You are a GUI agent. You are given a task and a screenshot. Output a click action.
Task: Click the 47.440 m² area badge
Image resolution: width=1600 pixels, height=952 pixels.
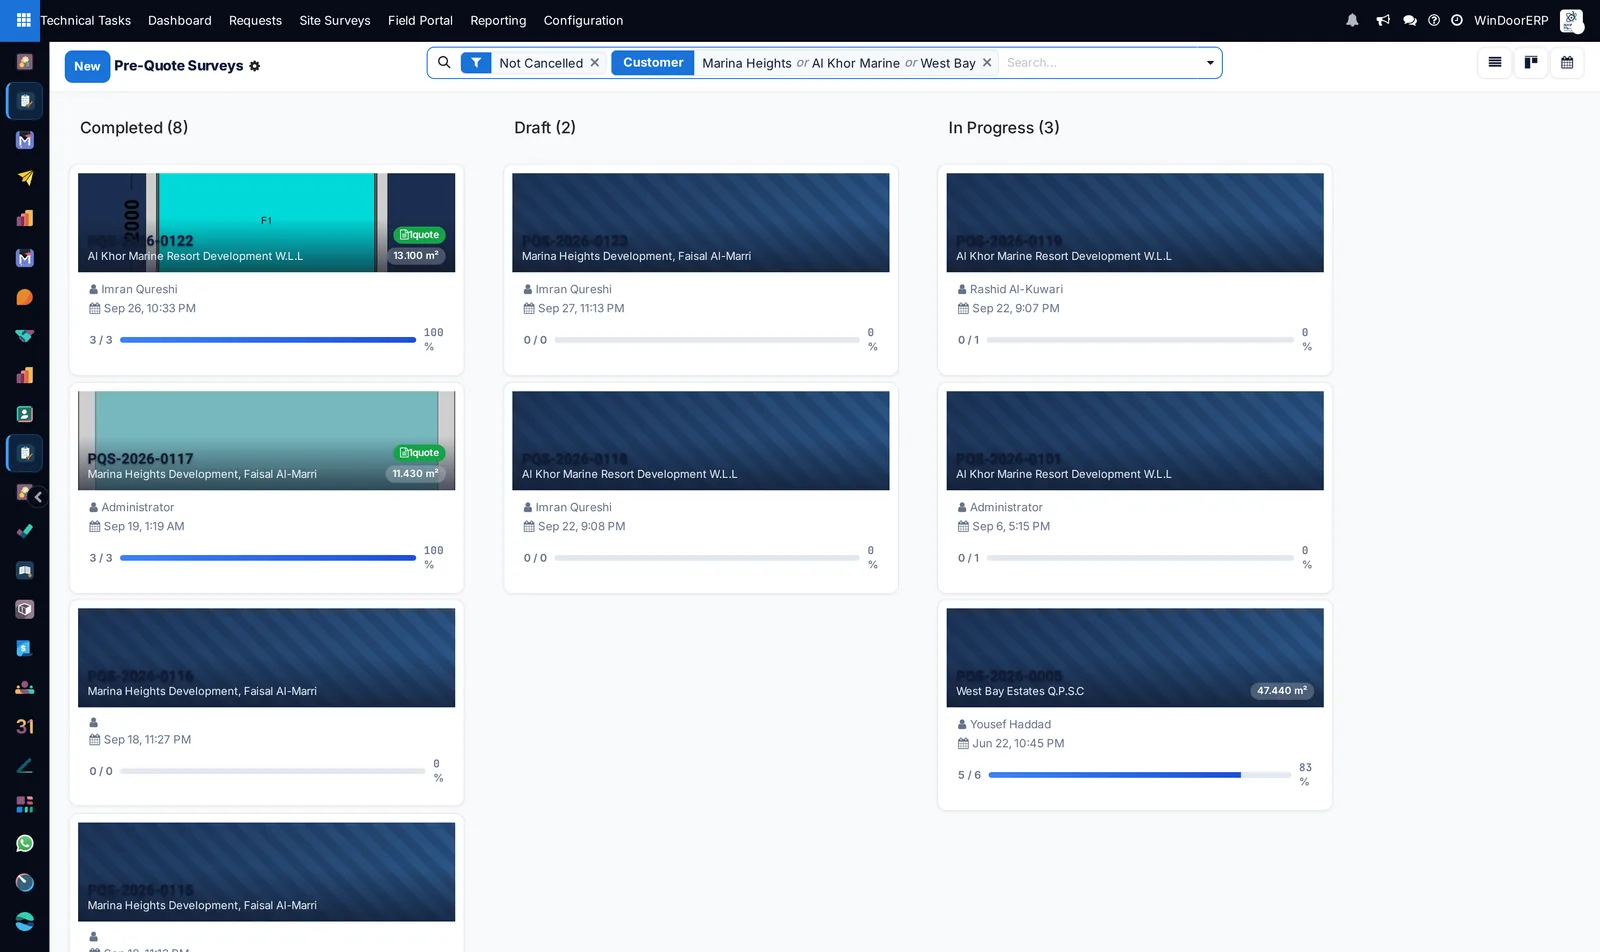tap(1282, 691)
